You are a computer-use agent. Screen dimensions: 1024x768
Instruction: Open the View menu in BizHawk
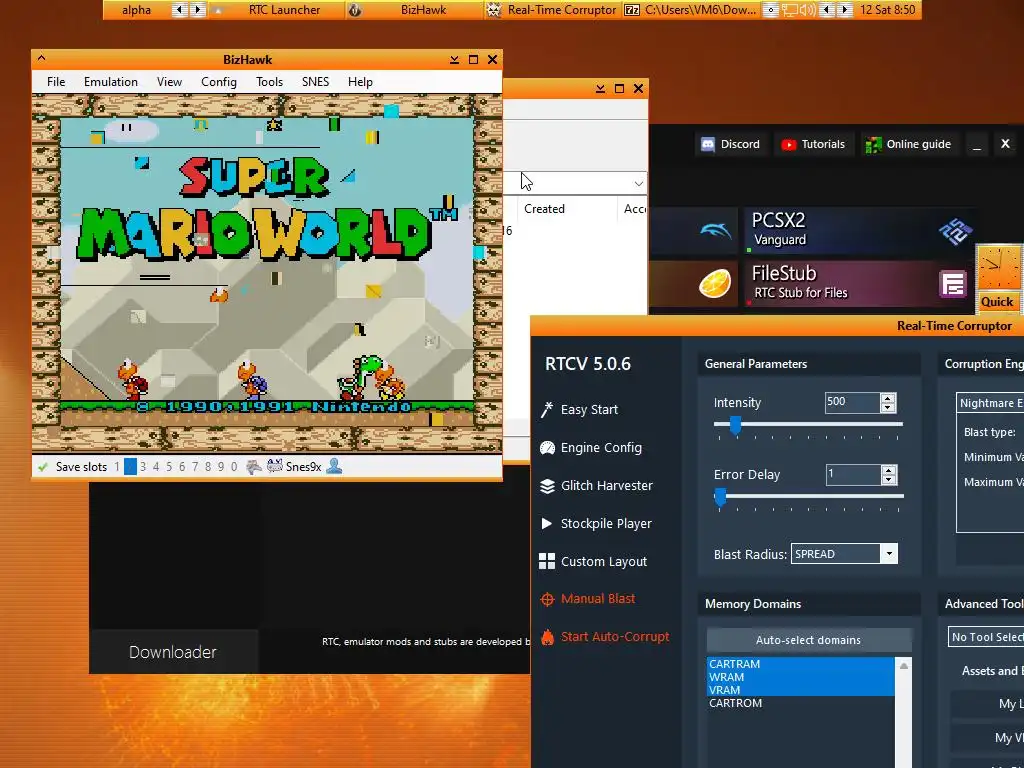click(x=169, y=82)
